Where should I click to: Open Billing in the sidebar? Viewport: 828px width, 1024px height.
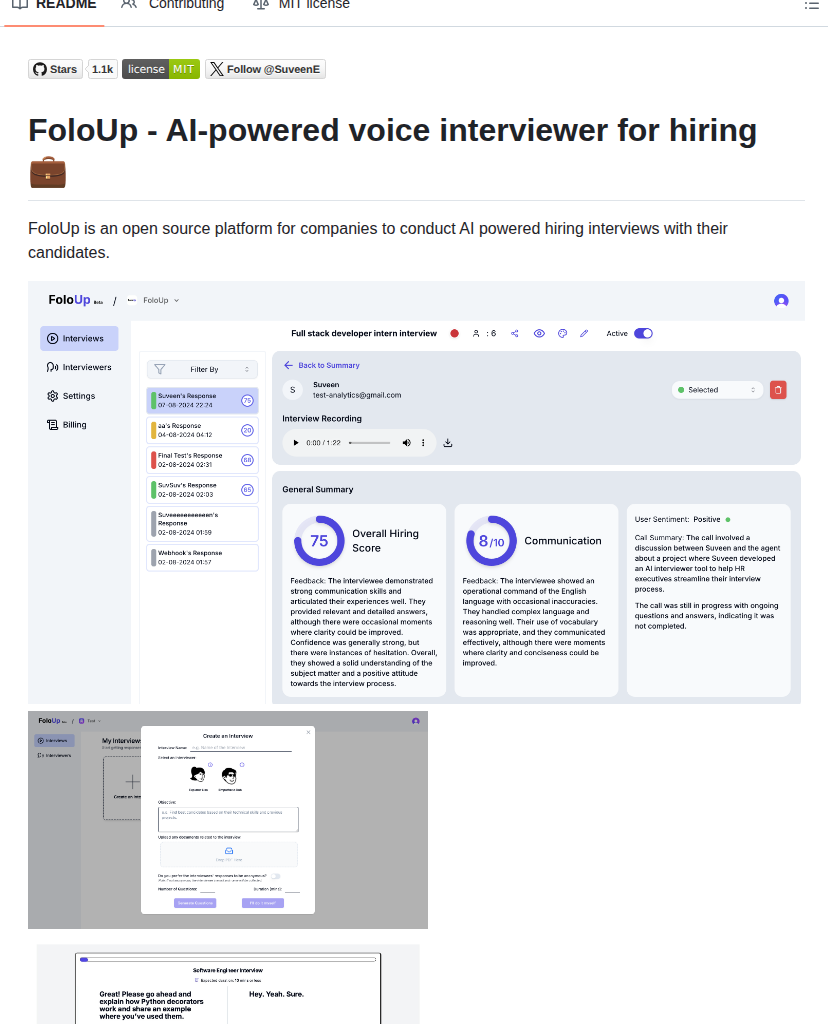[67, 424]
